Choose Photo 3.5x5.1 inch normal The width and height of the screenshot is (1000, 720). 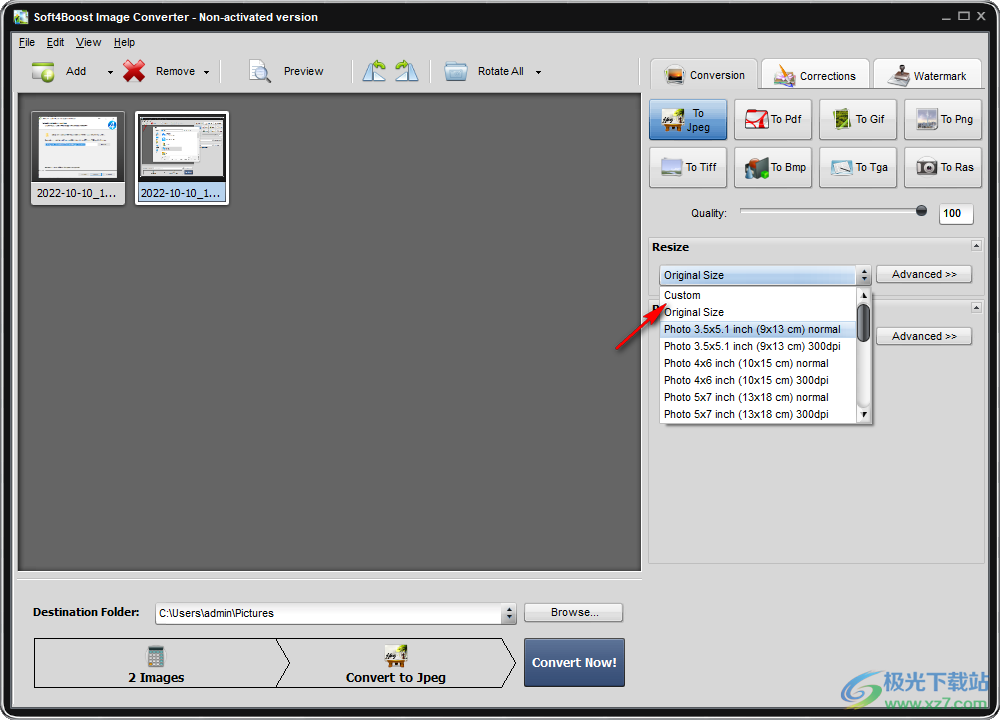(759, 329)
